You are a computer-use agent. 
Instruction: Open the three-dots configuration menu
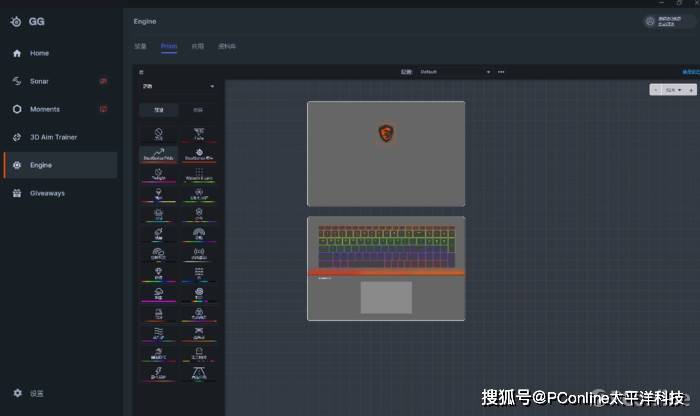click(501, 72)
